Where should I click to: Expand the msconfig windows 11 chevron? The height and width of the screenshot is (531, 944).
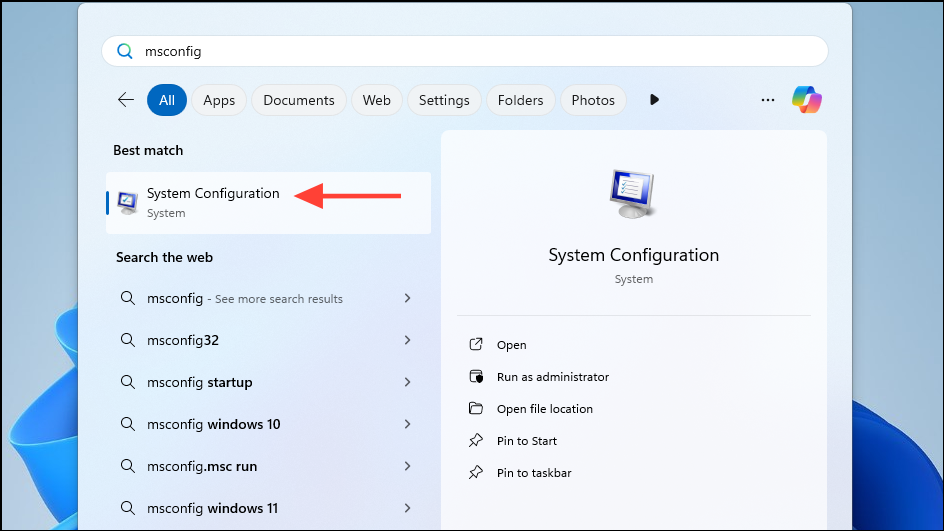click(x=408, y=508)
